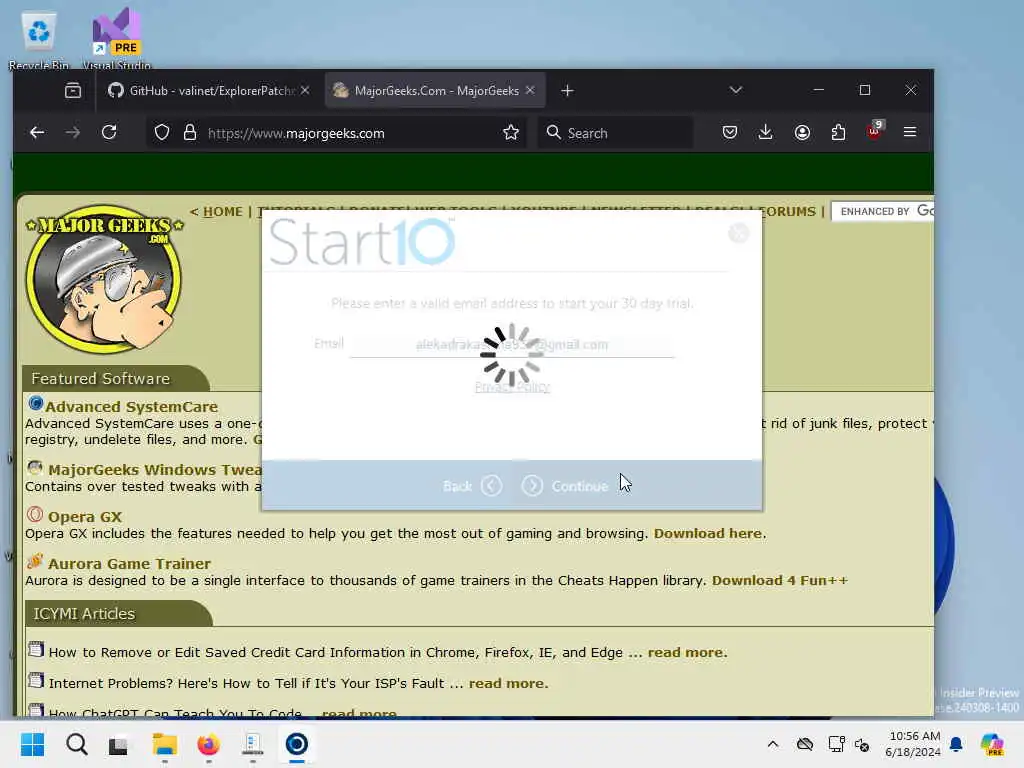Click the Continue button in Start10 dialog

tap(565, 486)
